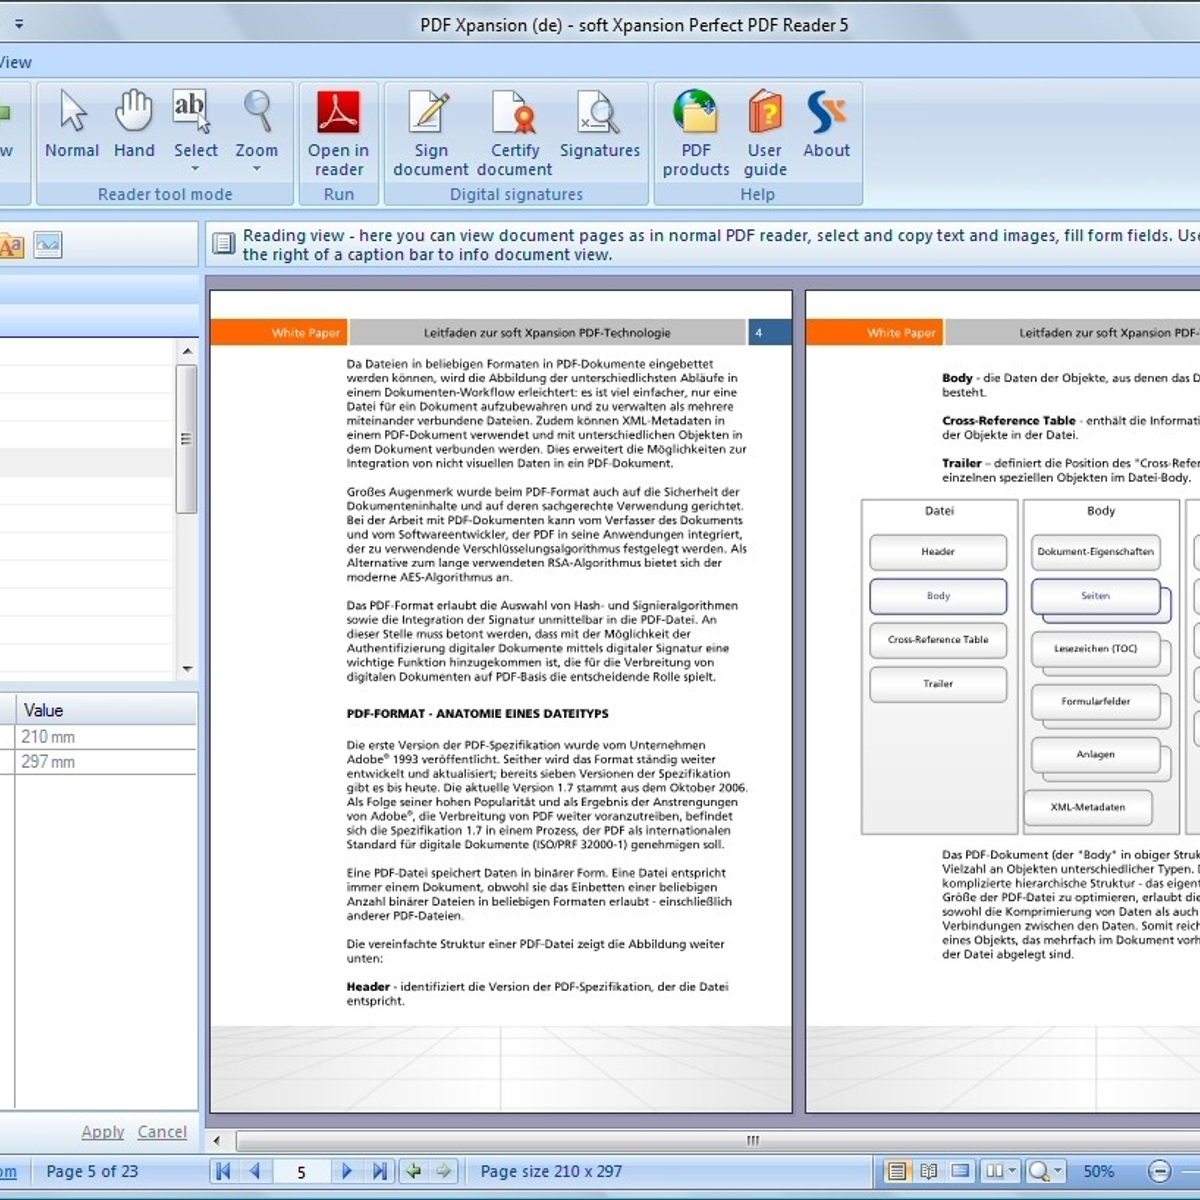Image resolution: width=1200 pixels, height=1200 pixels.
Task: Click the fonts panel icon
Action: (x=11, y=245)
